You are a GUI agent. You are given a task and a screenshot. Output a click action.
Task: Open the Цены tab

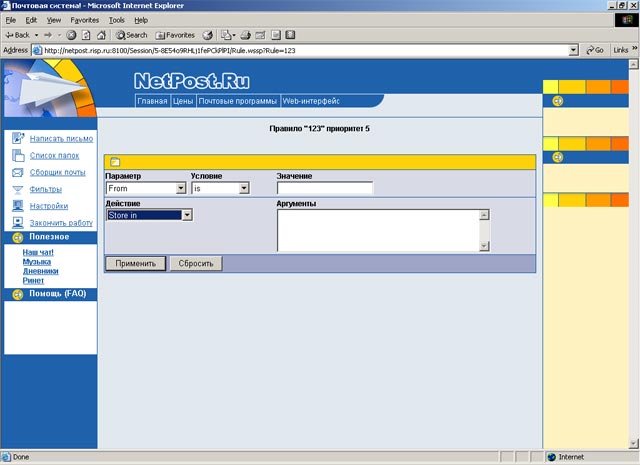182,101
